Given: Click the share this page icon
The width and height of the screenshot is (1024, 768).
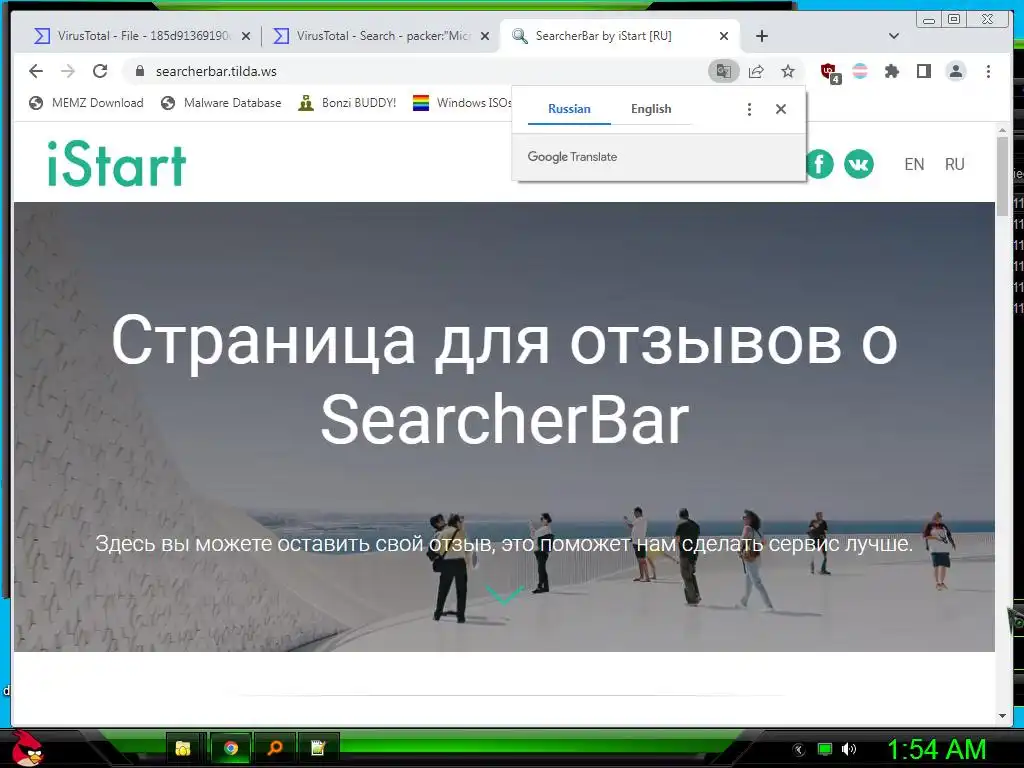Looking at the screenshot, I should (756, 71).
